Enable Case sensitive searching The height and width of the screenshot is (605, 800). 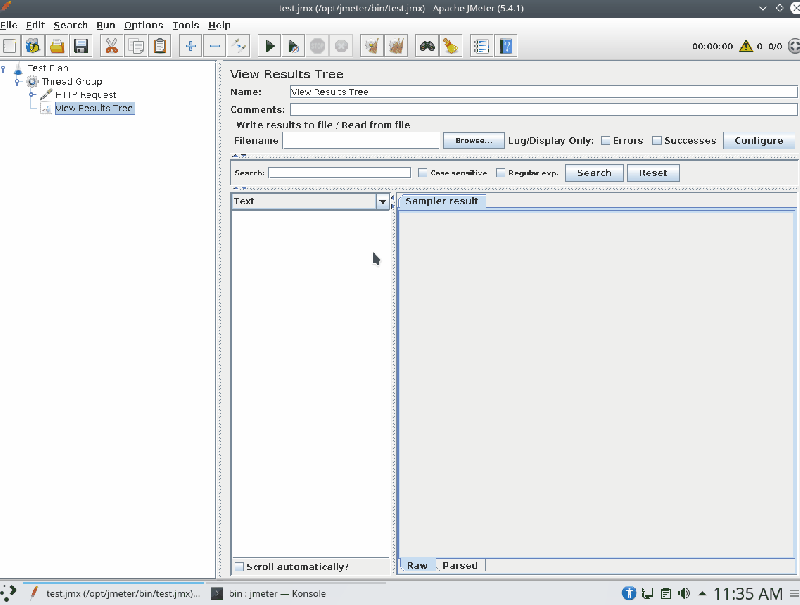click(423, 172)
